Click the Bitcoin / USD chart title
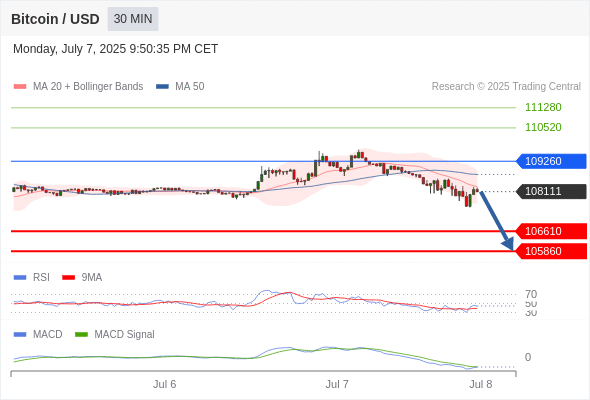The height and width of the screenshot is (400, 590). coord(55,19)
